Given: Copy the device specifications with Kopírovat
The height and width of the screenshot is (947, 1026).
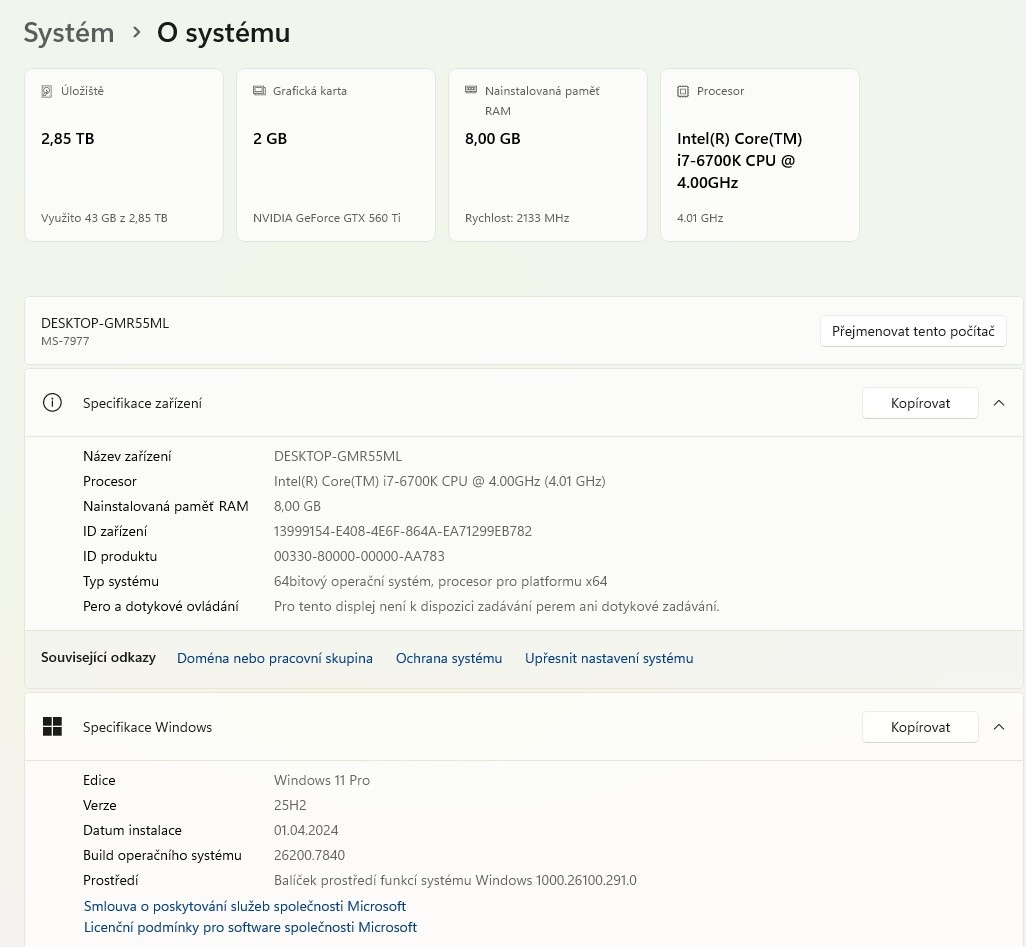Looking at the screenshot, I should (x=920, y=403).
